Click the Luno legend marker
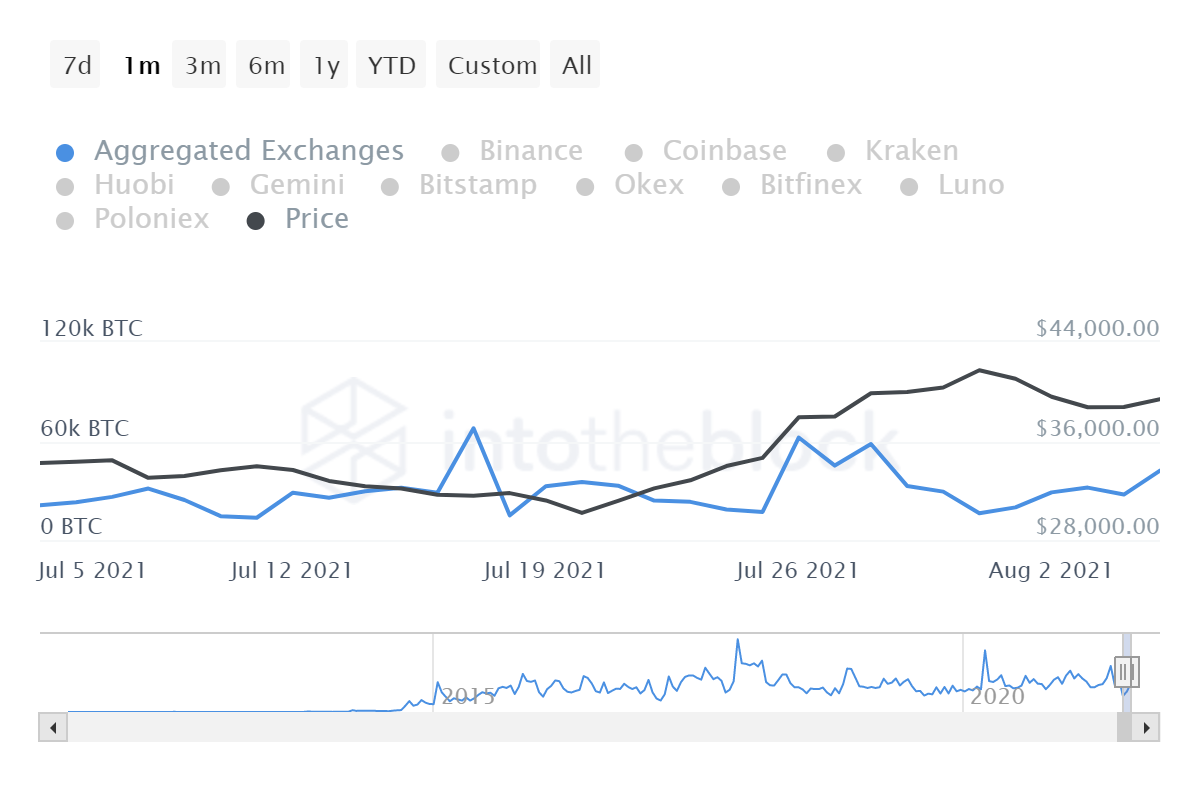The height and width of the screenshot is (800, 1200). 909,187
